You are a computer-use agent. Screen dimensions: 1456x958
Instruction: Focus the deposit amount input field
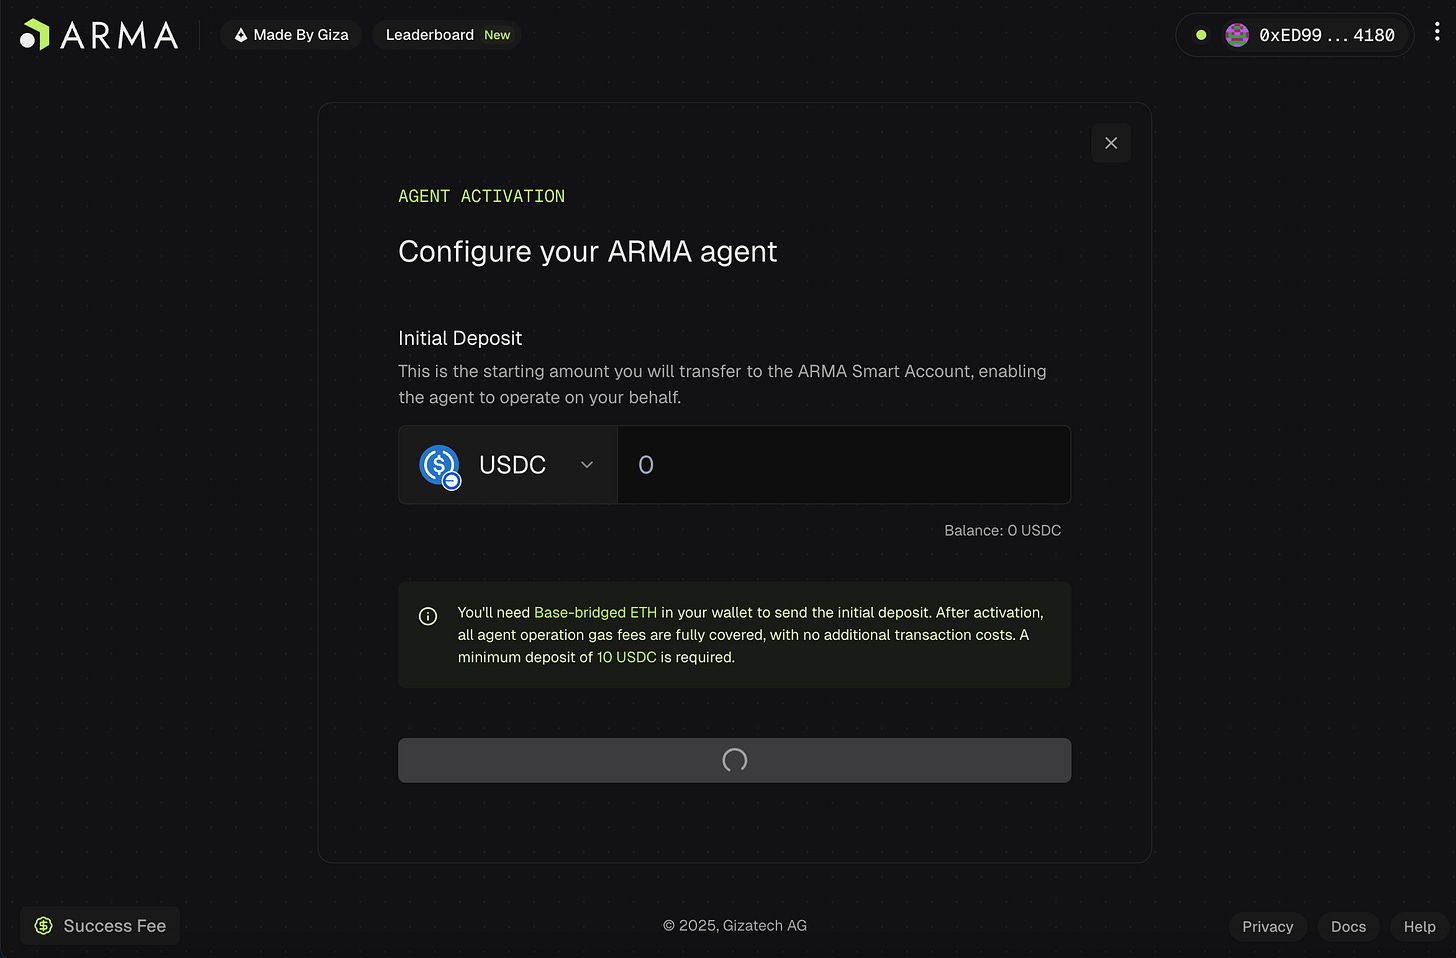pyautogui.click(x=844, y=465)
